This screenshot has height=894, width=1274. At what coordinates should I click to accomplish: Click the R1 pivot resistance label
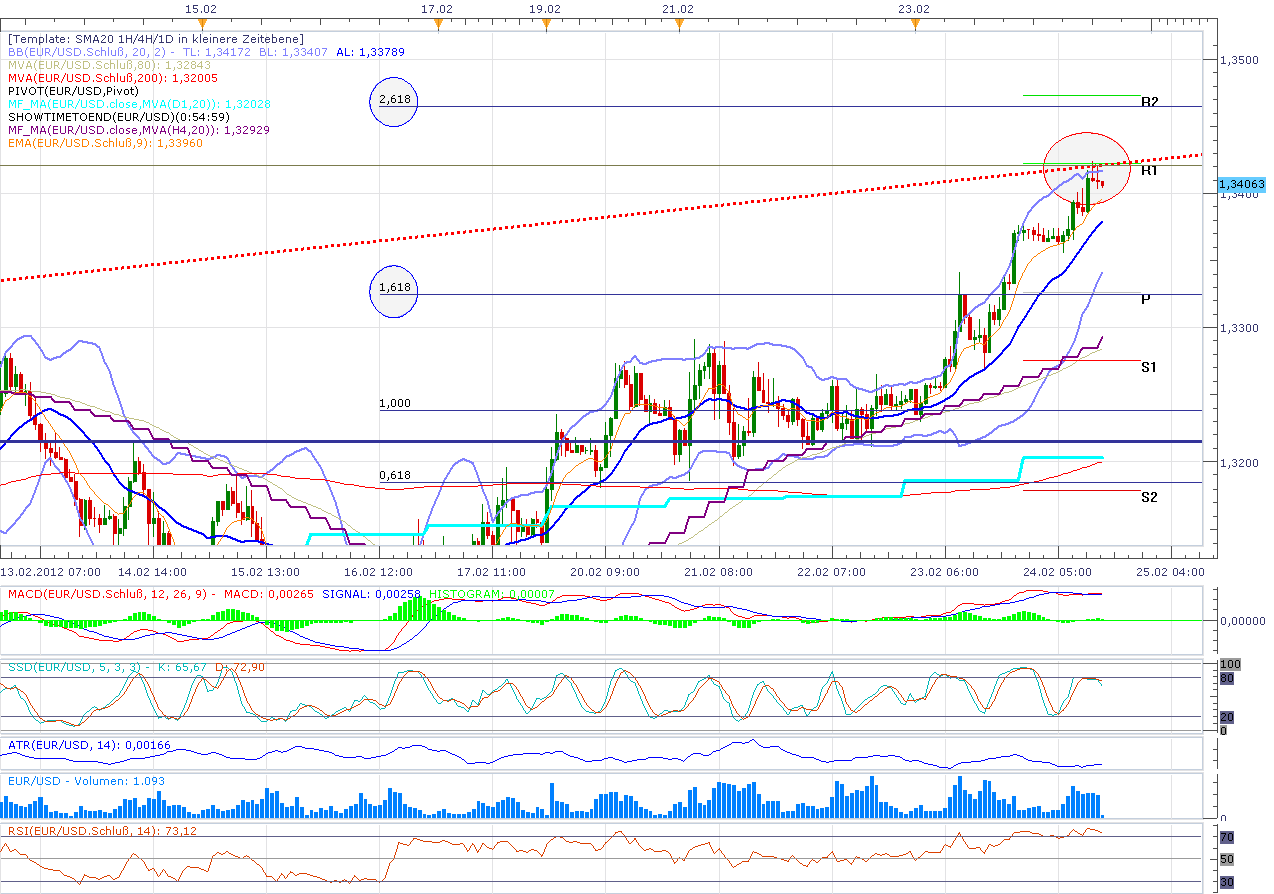tap(1150, 171)
